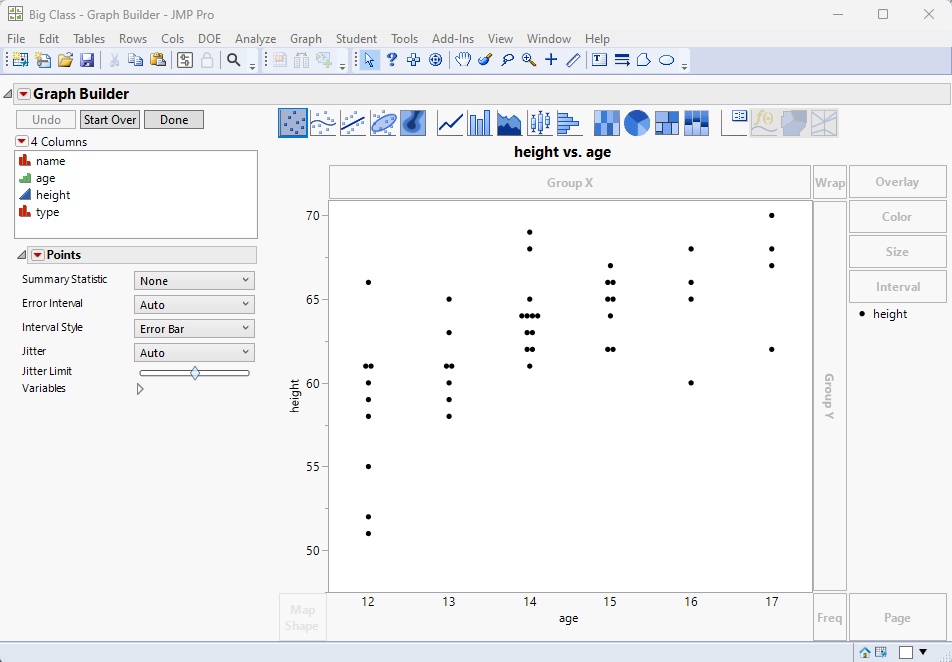The height and width of the screenshot is (662, 952).
Task: Expand the Variables disclosure triangle
Action: point(140,389)
